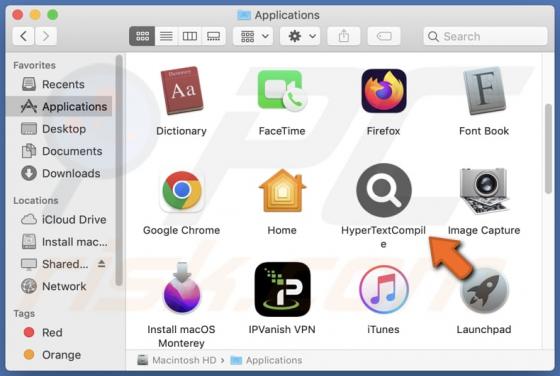The width and height of the screenshot is (560, 376).
Task: Filter by the Red tag
Action: coord(60,332)
